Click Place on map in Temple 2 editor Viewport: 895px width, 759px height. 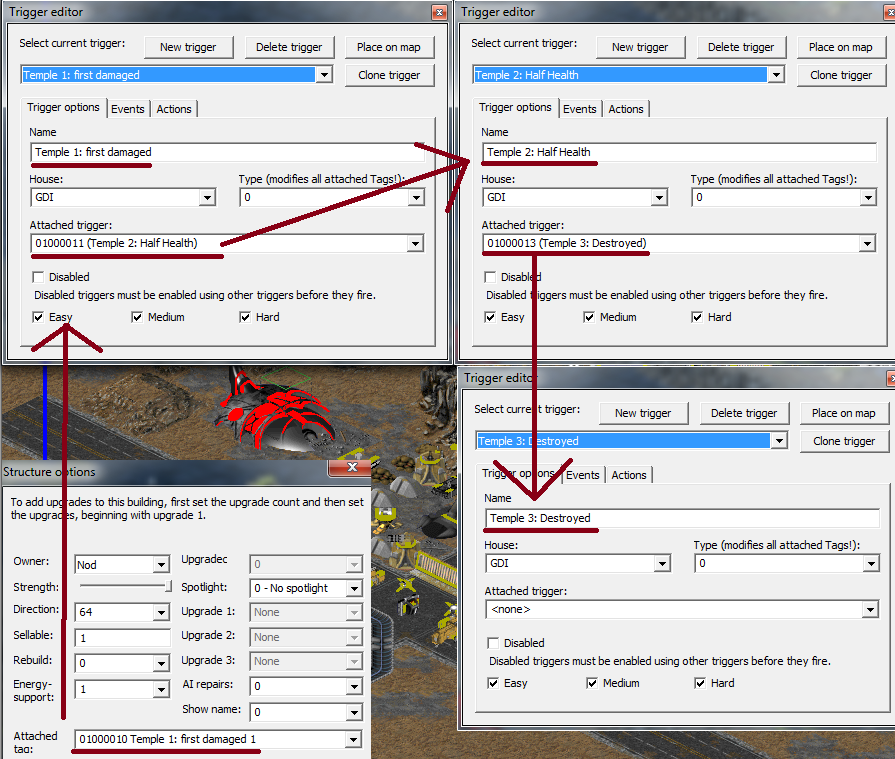[x=840, y=47]
